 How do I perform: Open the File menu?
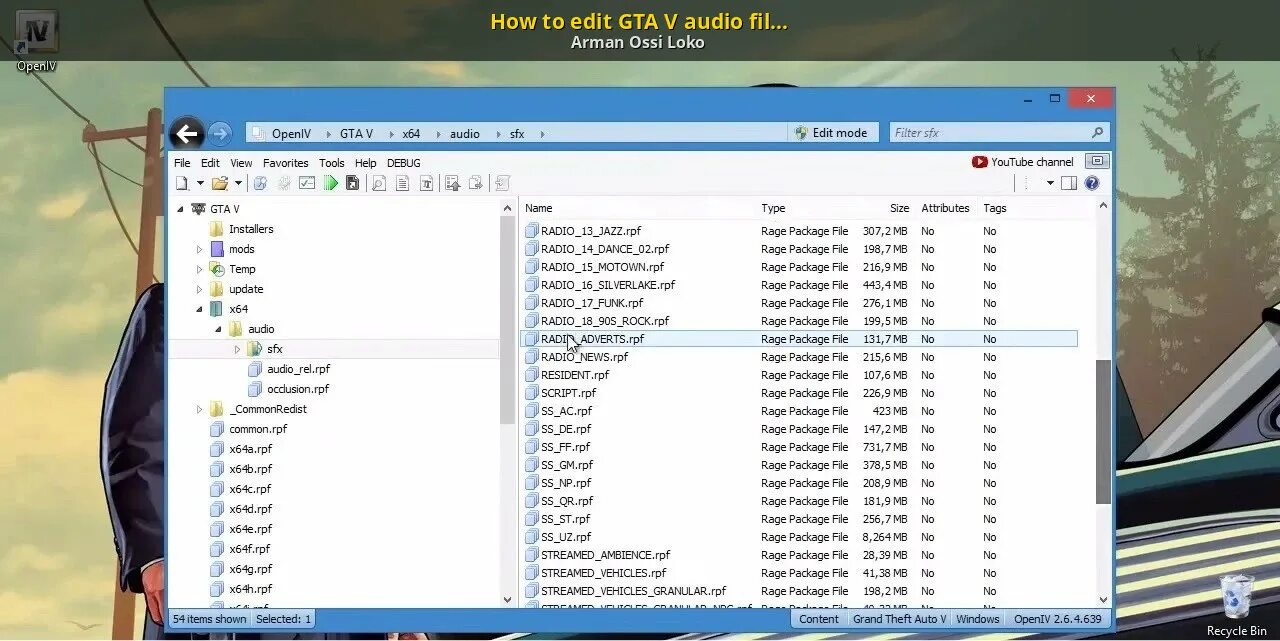[182, 163]
